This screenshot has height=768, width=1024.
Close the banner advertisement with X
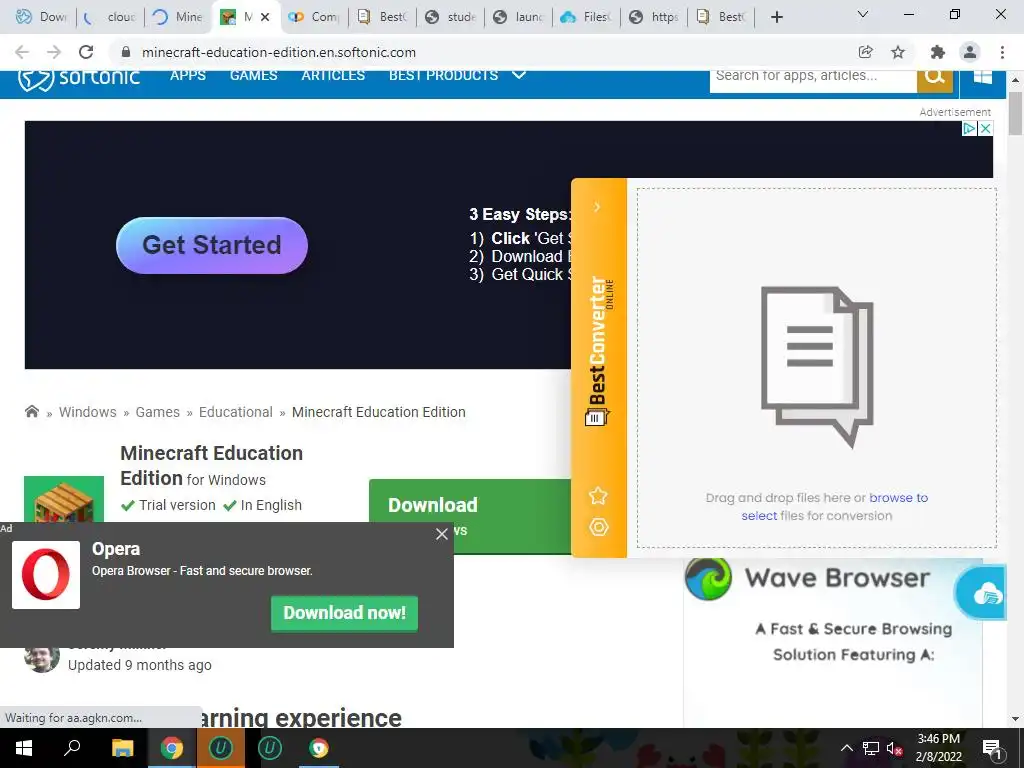coord(985,128)
